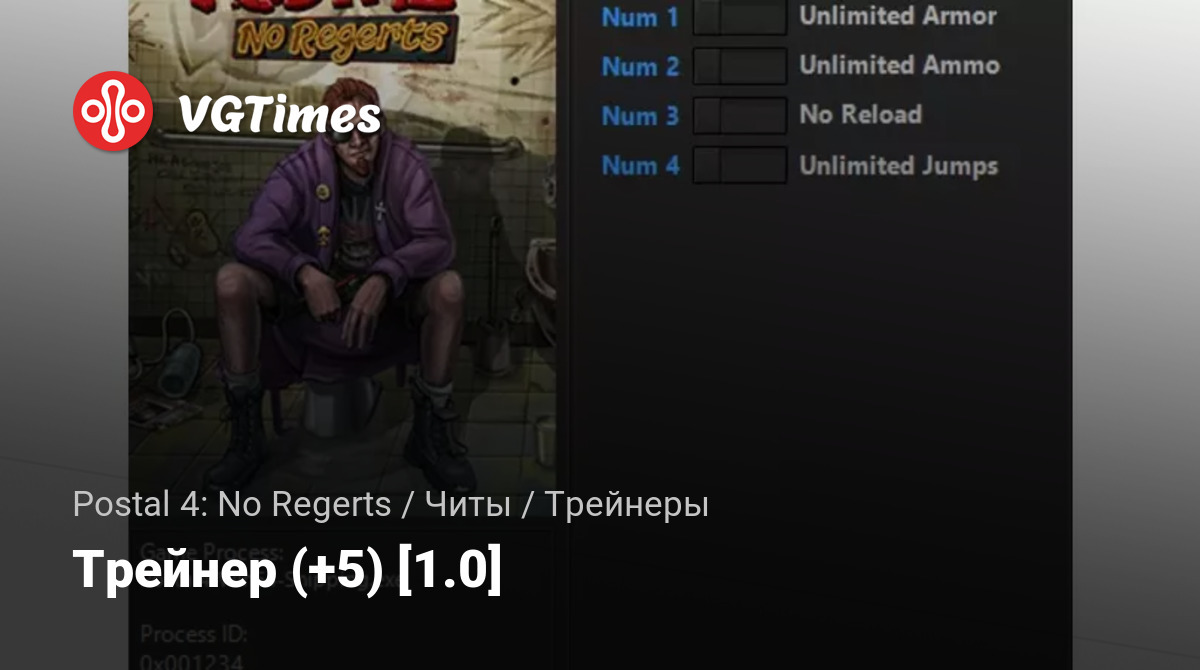
Task: Select the Num 2 hotkey label
Action: point(640,67)
